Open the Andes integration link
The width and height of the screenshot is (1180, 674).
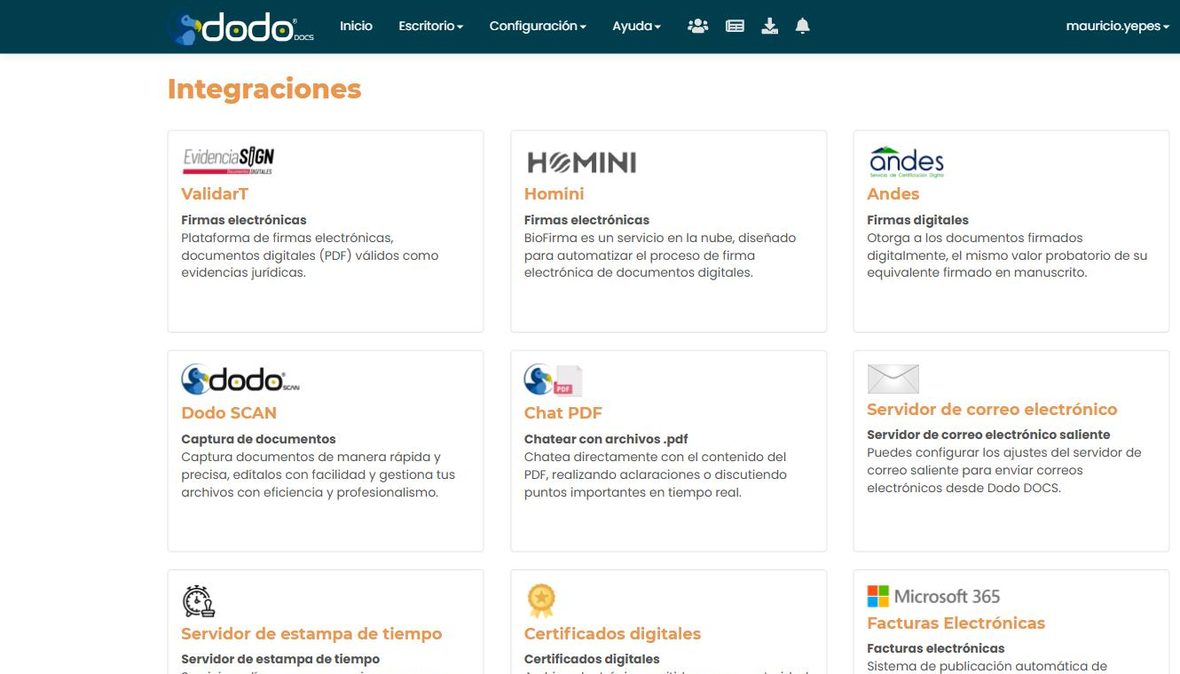tap(893, 194)
